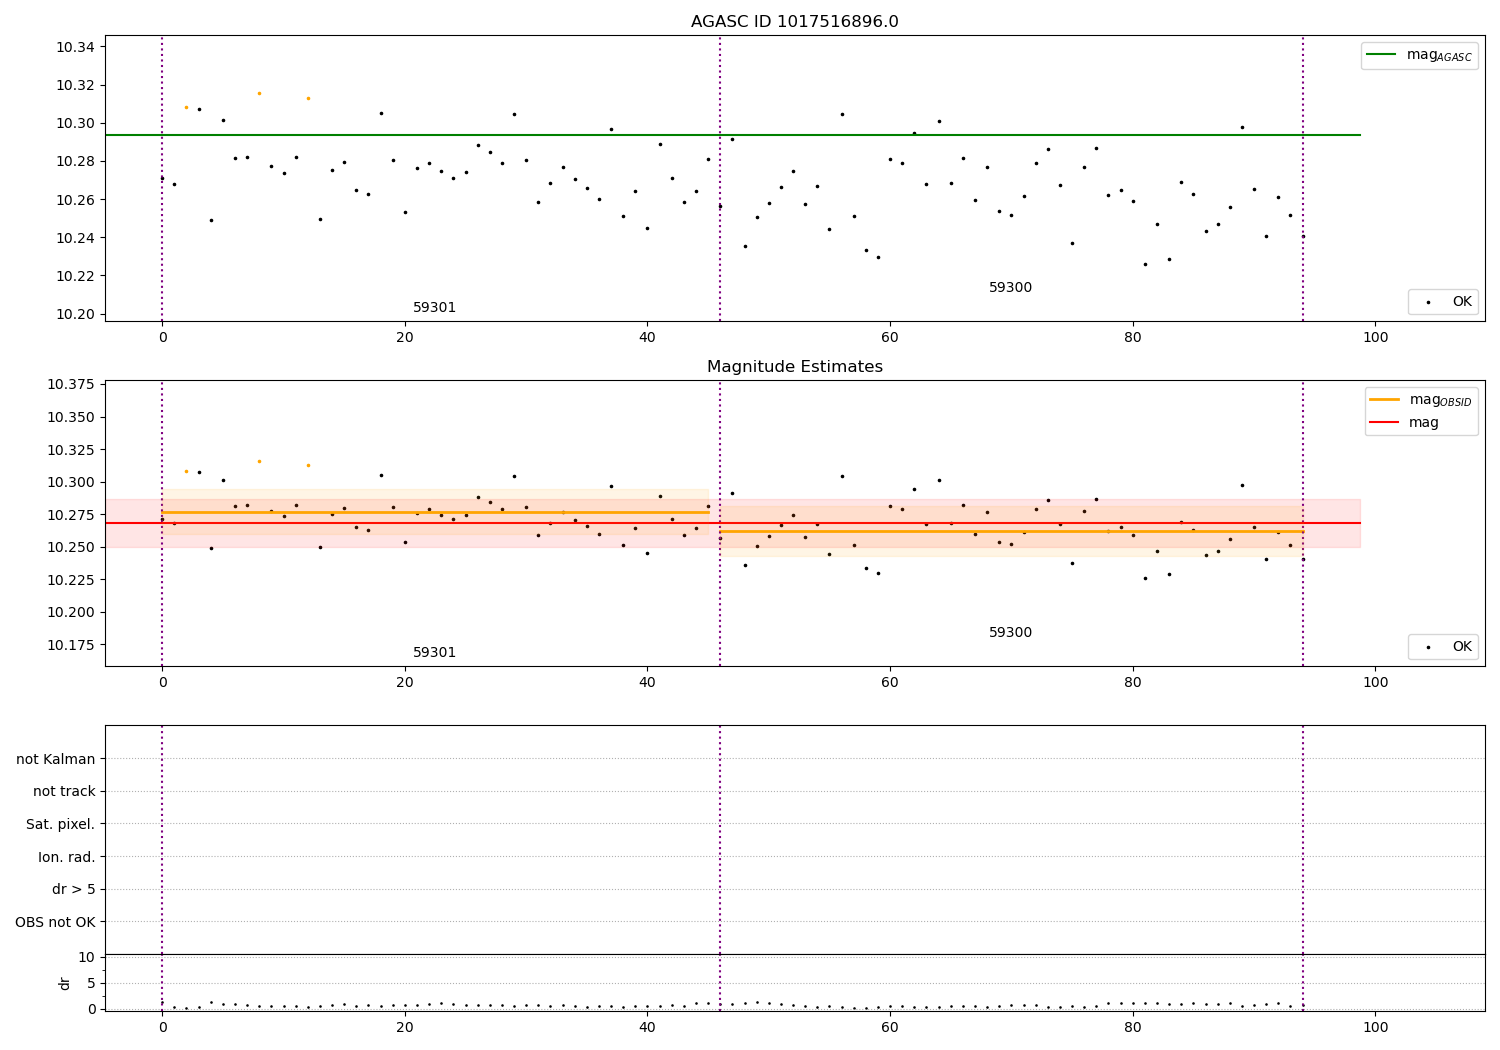Click the green line sample in the top legend
This screenshot has height=1050, width=1500.
pyautogui.click(x=1382, y=55)
